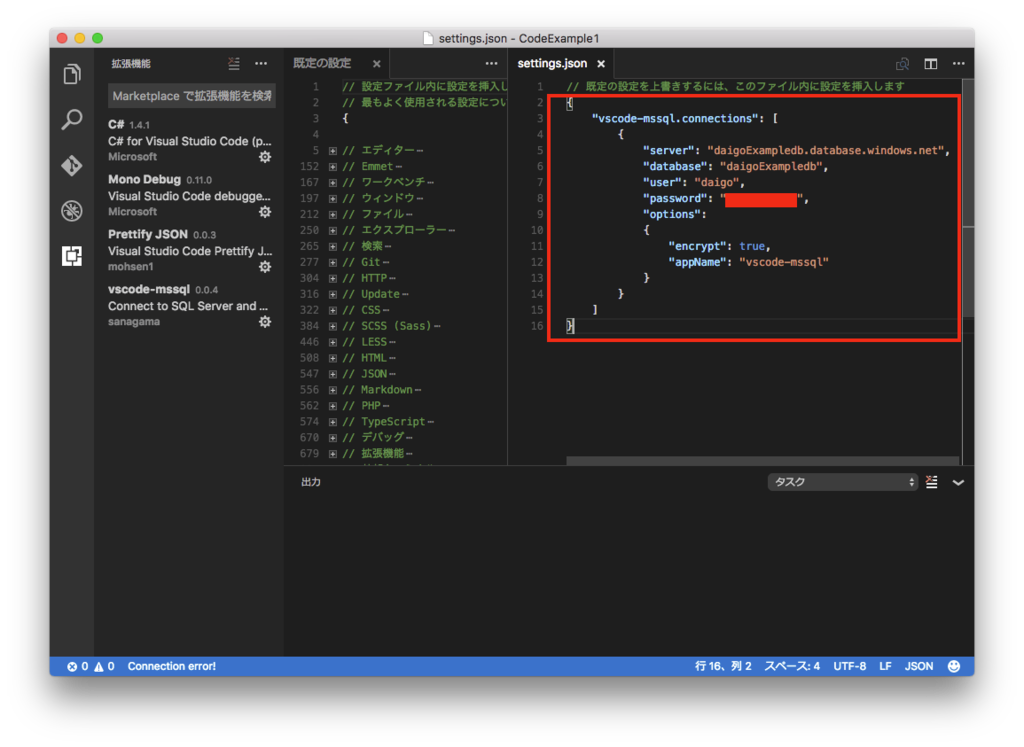Open the gear menu for Mono Debug extension
The height and width of the screenshot is (747, 1024).
(264, 212)
